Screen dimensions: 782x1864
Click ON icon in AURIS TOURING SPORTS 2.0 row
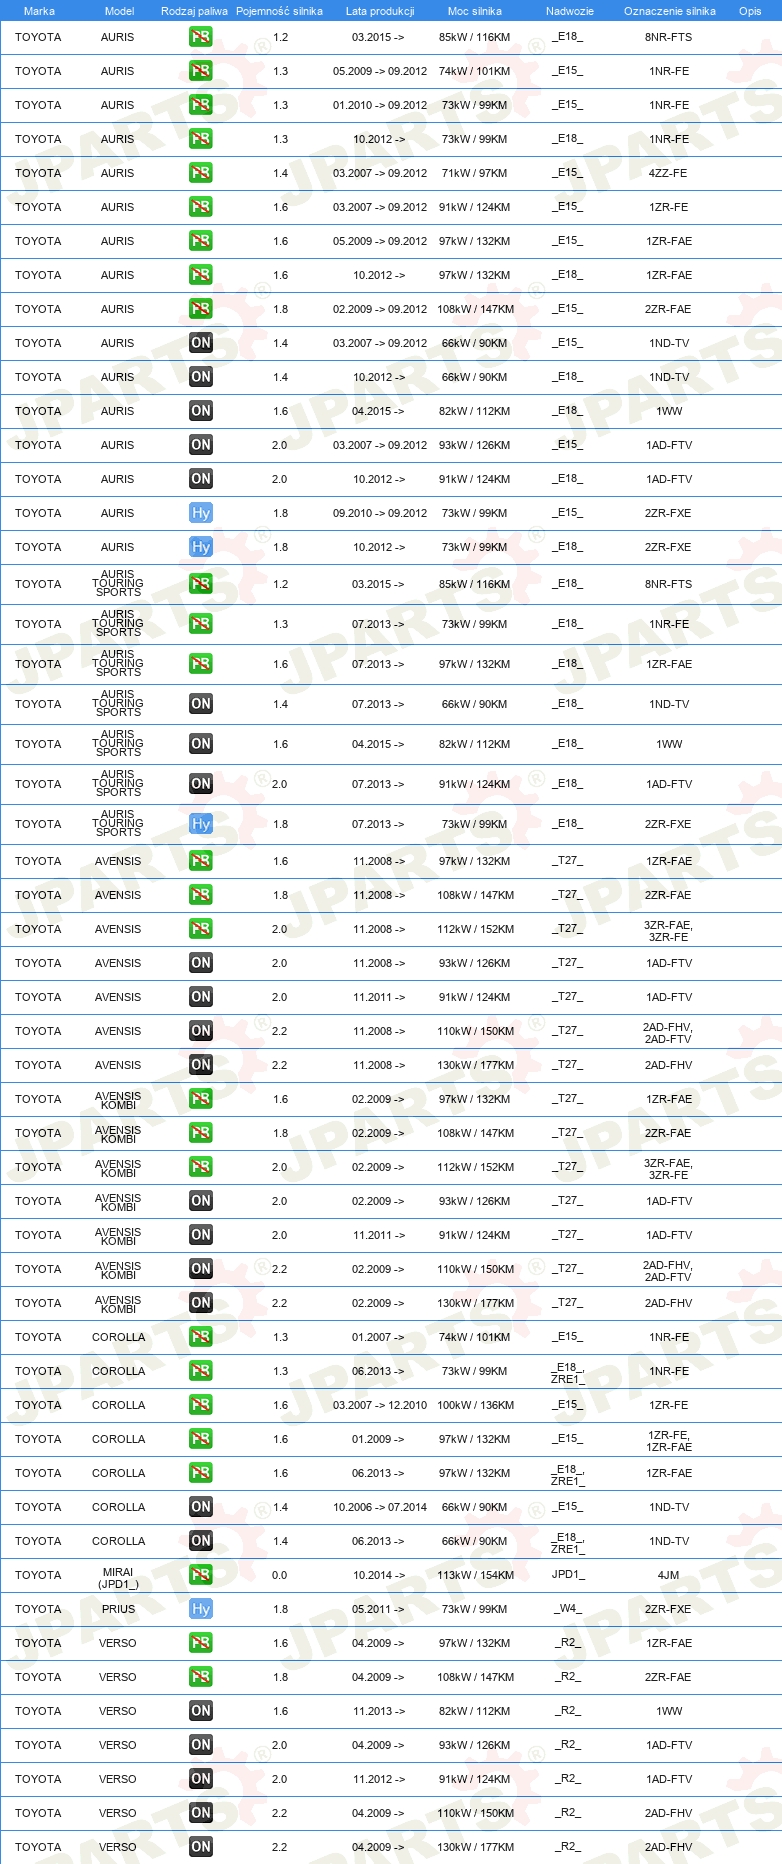pos(200,784)
